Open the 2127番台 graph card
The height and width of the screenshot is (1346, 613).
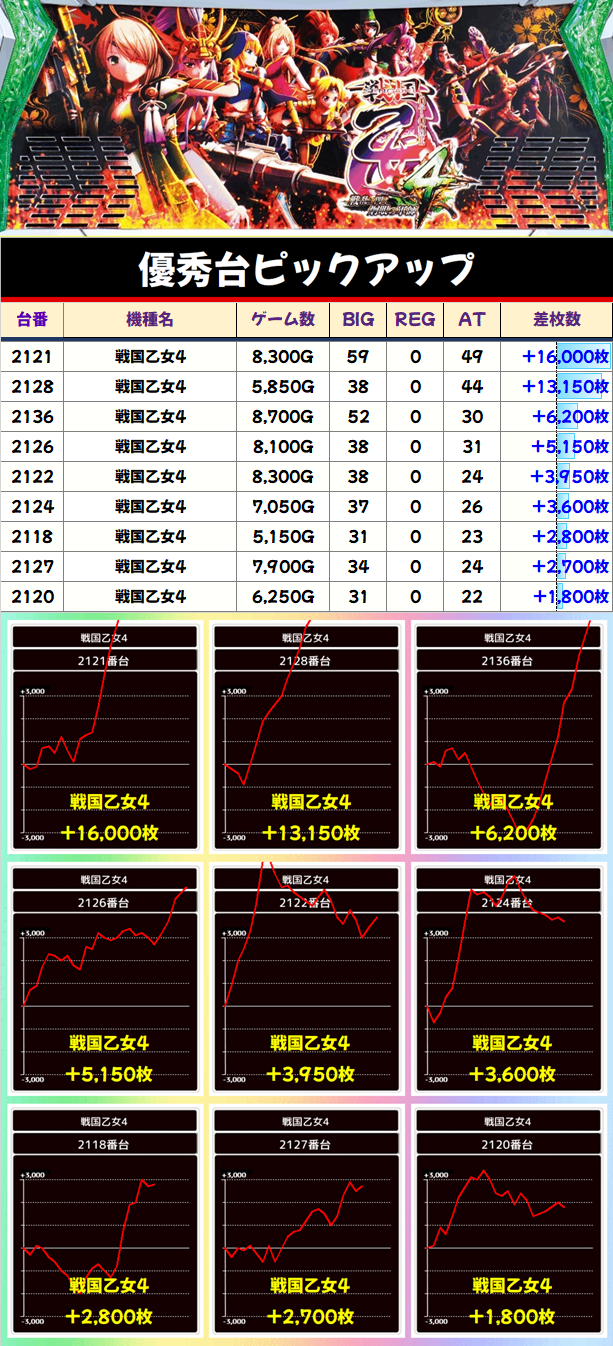(306, 1220)
